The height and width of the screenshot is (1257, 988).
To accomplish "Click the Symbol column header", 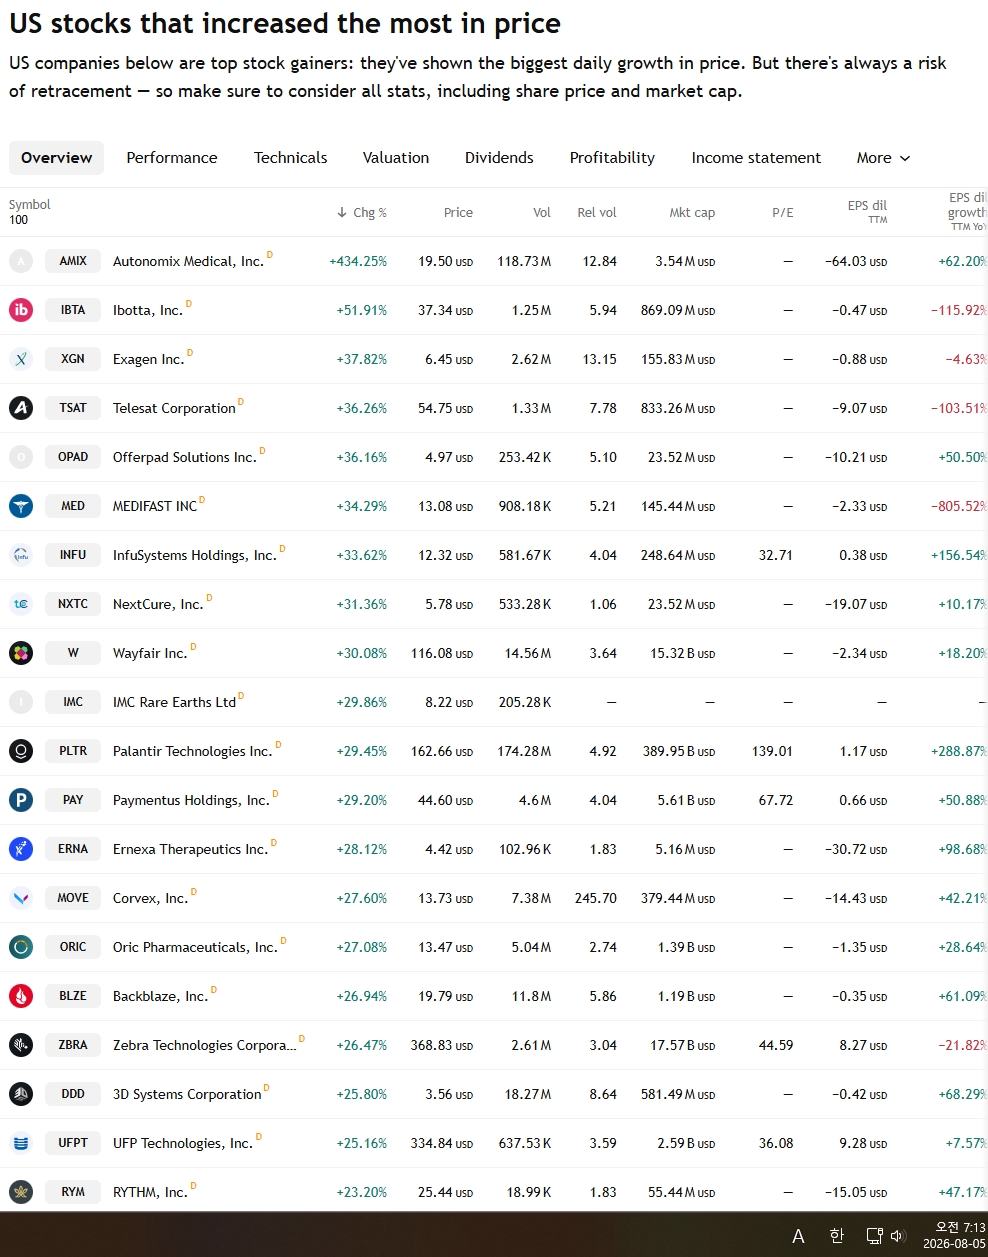I will pos(29,205).
